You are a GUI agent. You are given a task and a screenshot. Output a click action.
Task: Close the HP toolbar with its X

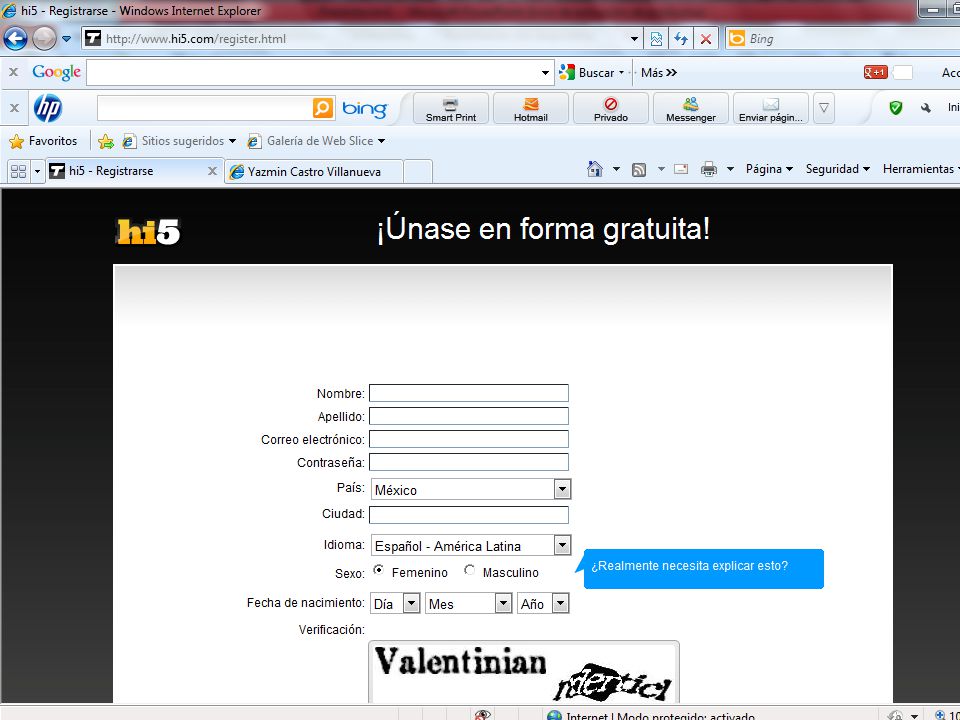point(13,108)
